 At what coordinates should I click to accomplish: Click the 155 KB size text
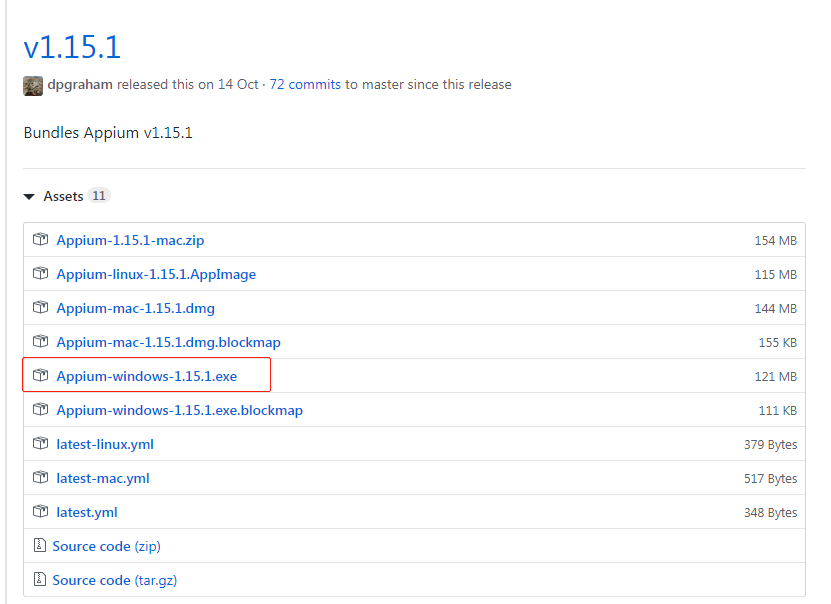tap(777, 343)
